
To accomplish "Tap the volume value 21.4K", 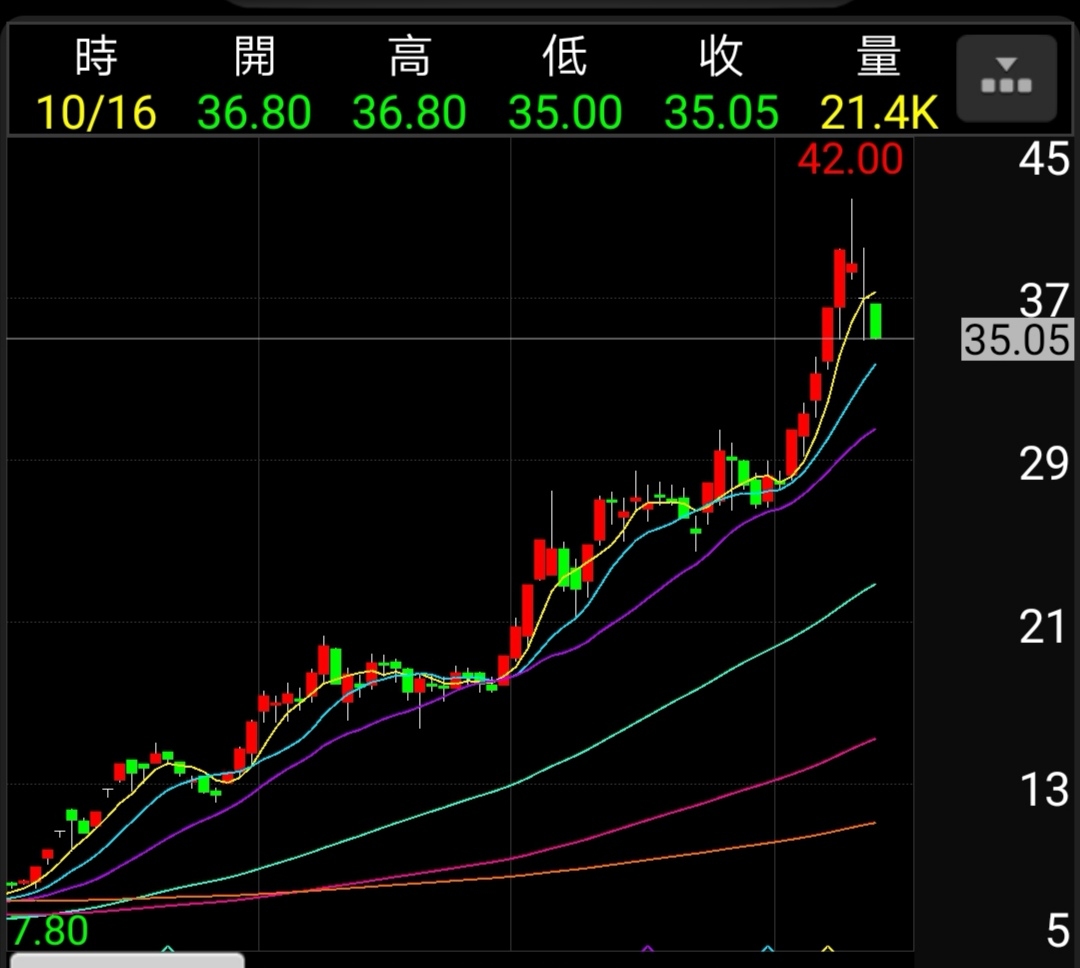I will 879,113.
